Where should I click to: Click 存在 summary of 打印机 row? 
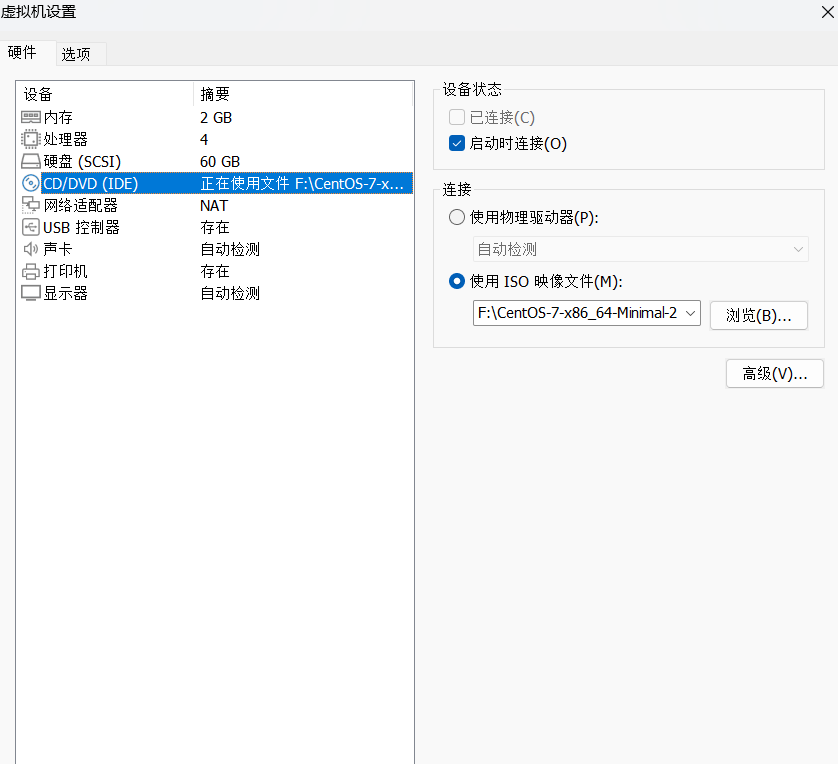click(215, 271)
